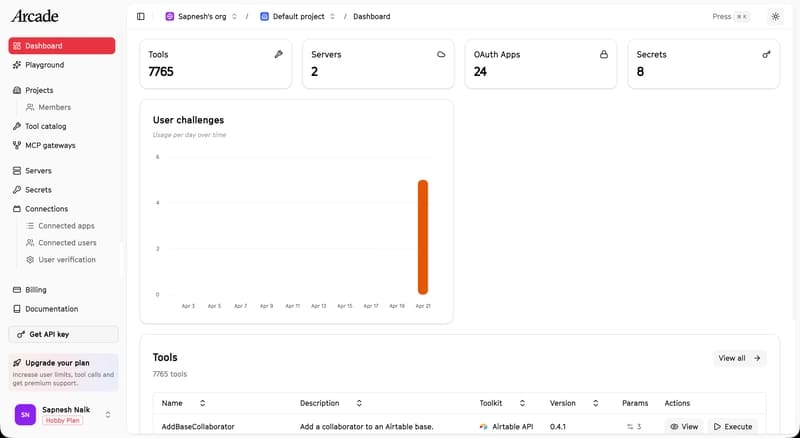
Task: Click the cloud icon in Servers card
Action: 441,55
